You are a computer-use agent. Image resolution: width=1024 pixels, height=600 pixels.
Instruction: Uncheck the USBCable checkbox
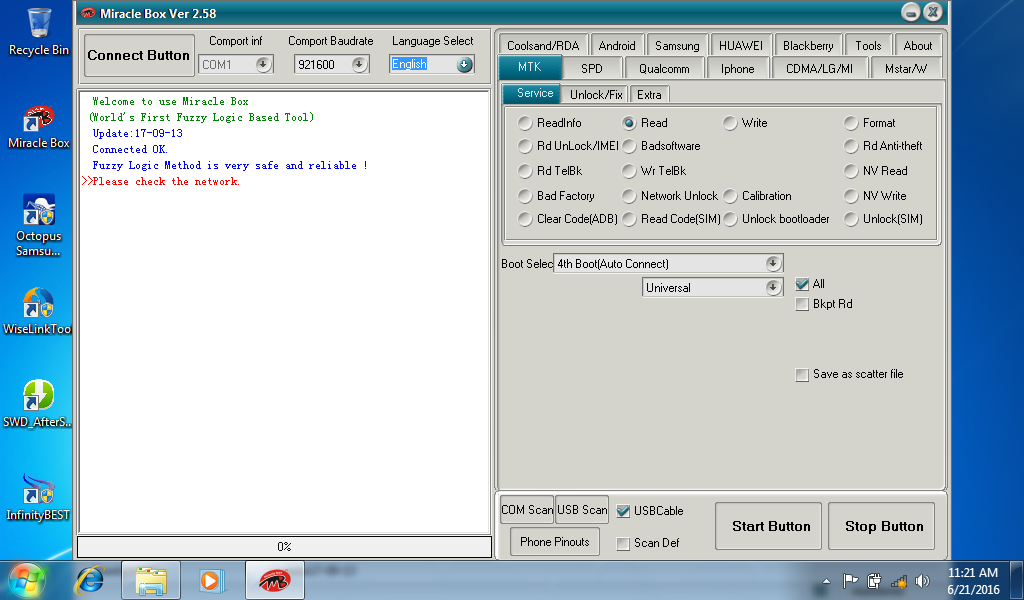pyautogui.click(x=624, y=511)
